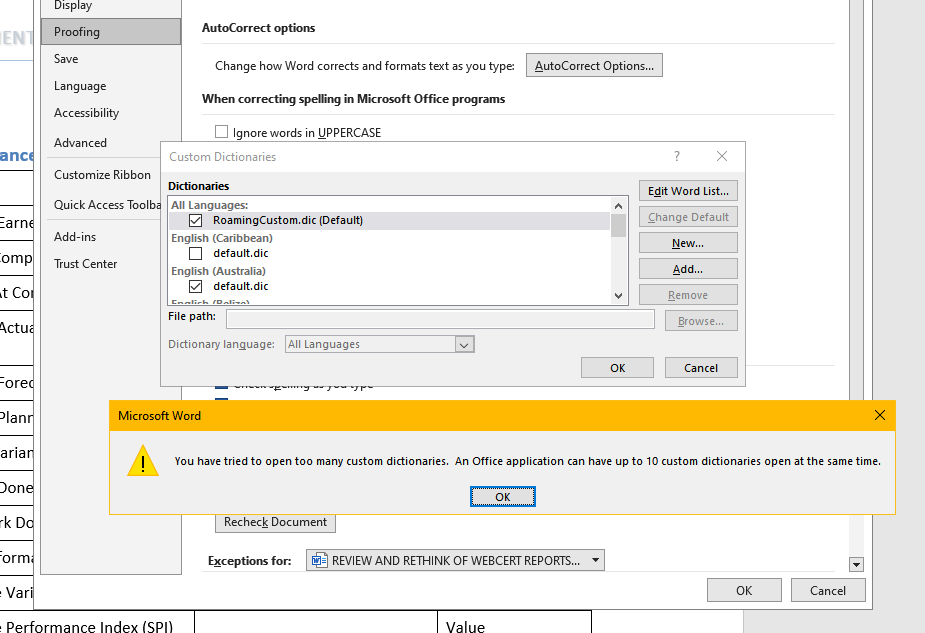The image size is (925, 633).
Task: Click OK in the Custom Dictionaries dialog
Action: point(617,368)
